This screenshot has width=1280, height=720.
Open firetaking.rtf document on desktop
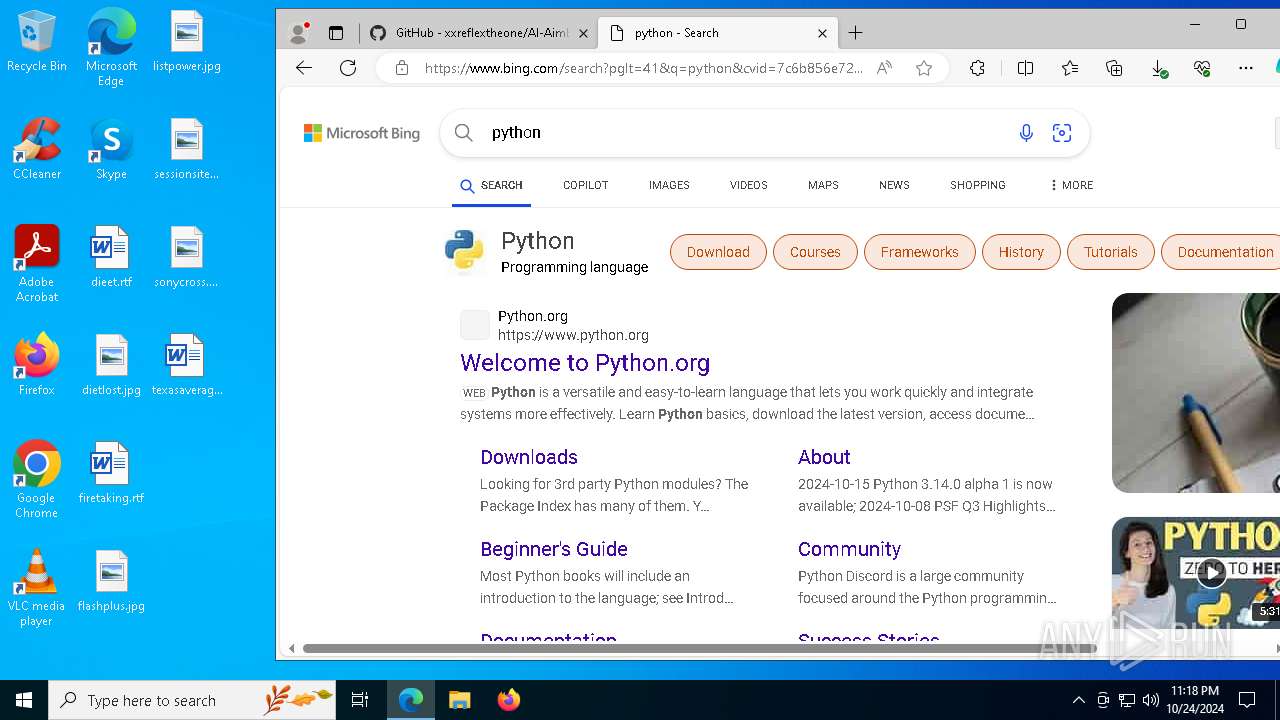pos(111,474)
